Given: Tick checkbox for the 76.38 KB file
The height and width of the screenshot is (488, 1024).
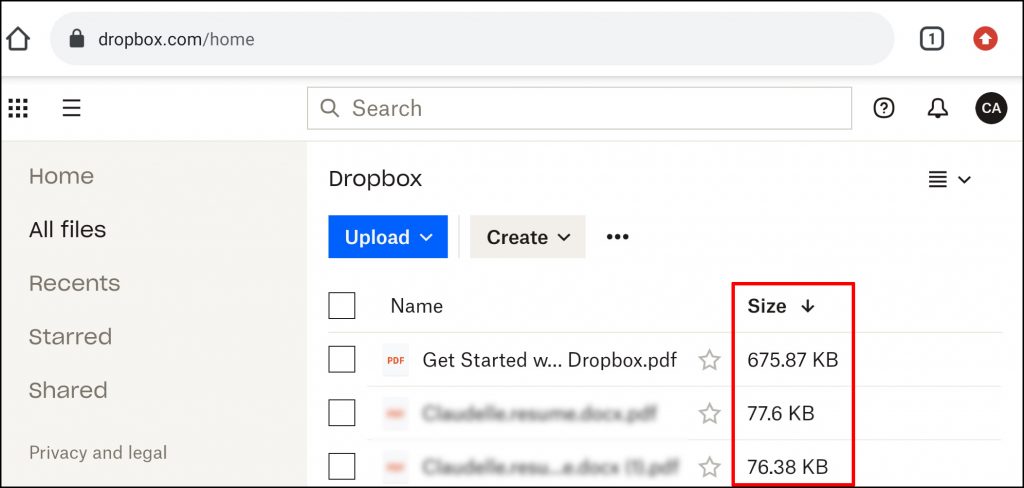Looking at the screenshot, I should point(342,466).
